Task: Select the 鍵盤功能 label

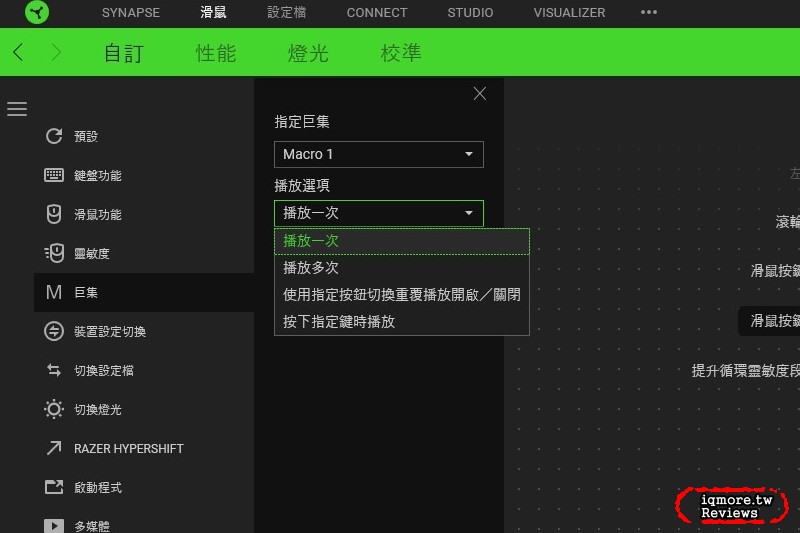Action: pyautogui.click(x=97, y=175)
